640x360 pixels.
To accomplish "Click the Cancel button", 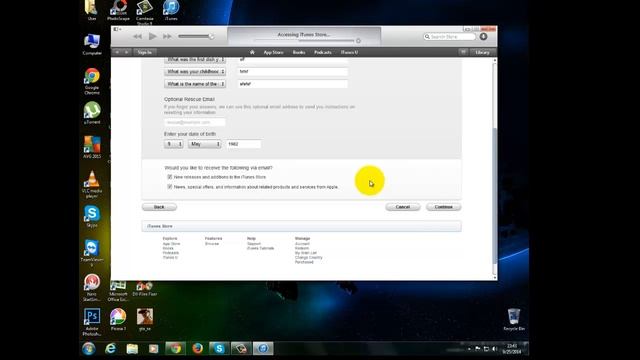I will tap(403, 207).
